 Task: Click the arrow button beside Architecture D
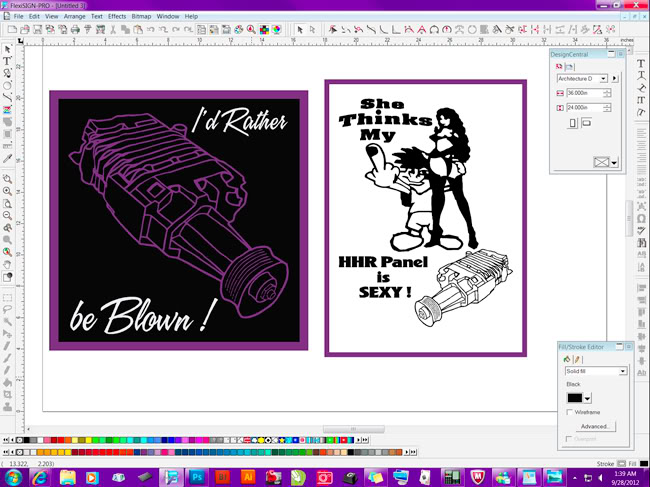click(615, 78)
